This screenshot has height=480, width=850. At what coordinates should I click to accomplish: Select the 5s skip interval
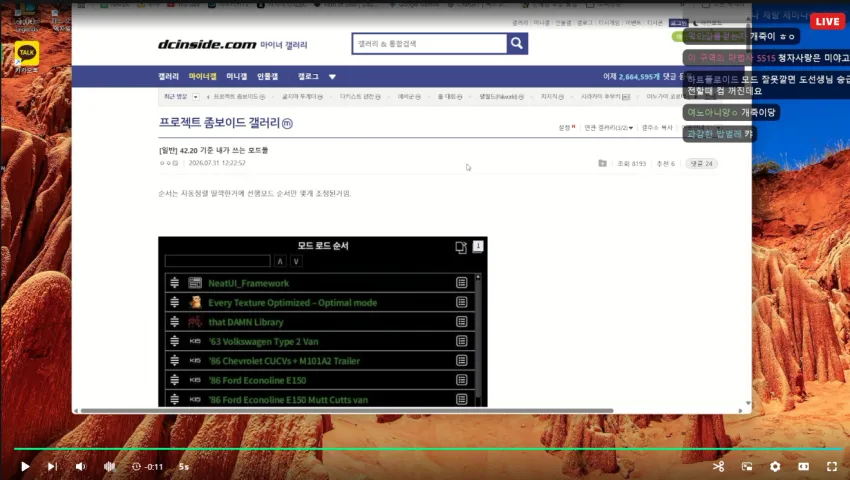click(184, 466)
